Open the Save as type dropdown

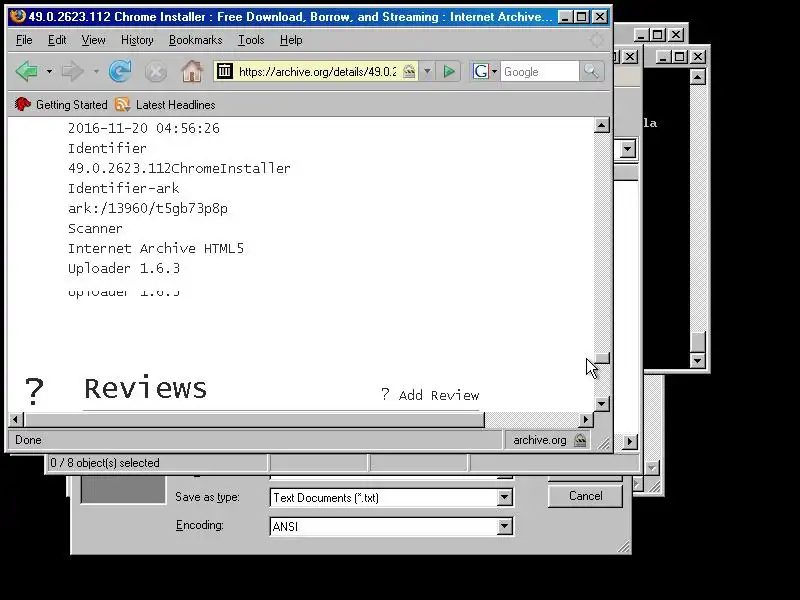point(505,497)
